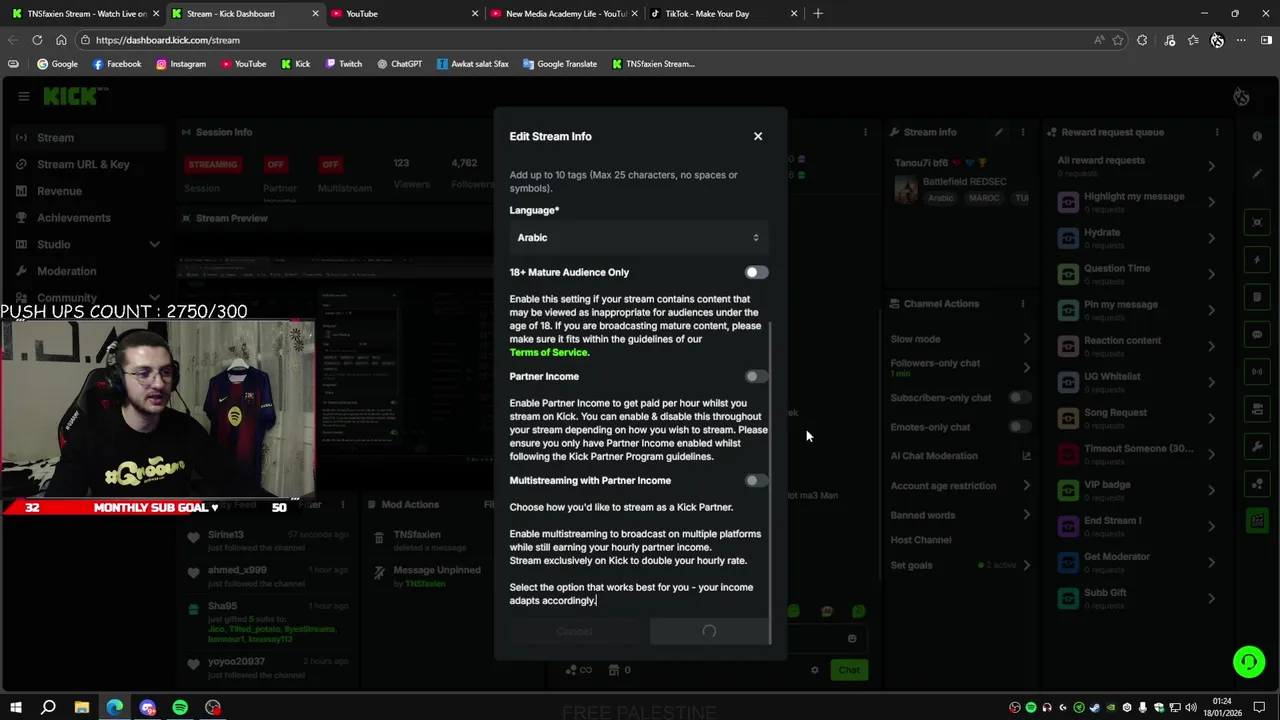
Task: Open the Terms of Service link
Action: 549,352
